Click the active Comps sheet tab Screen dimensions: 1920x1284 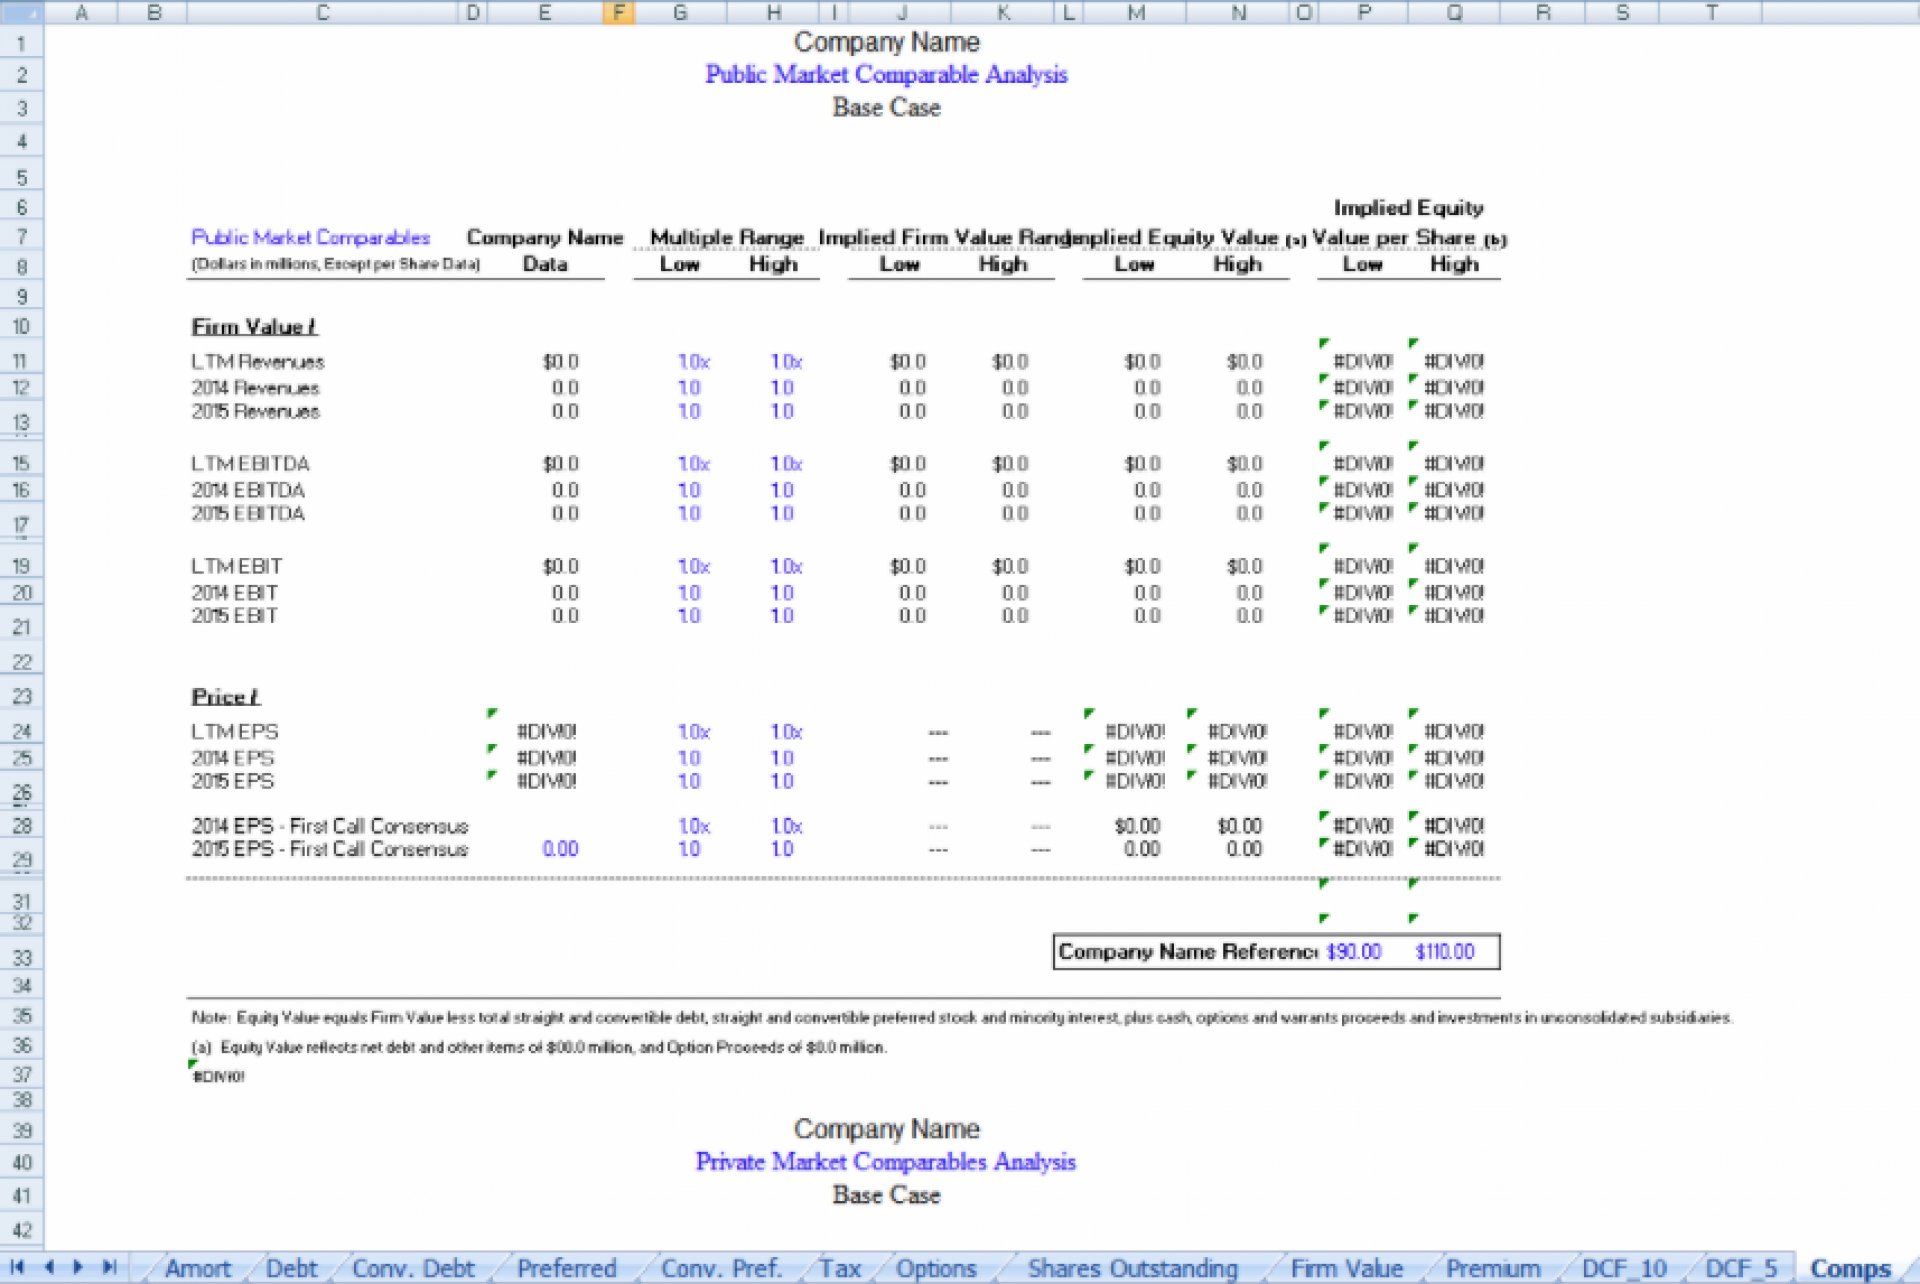(1850, 1268)
